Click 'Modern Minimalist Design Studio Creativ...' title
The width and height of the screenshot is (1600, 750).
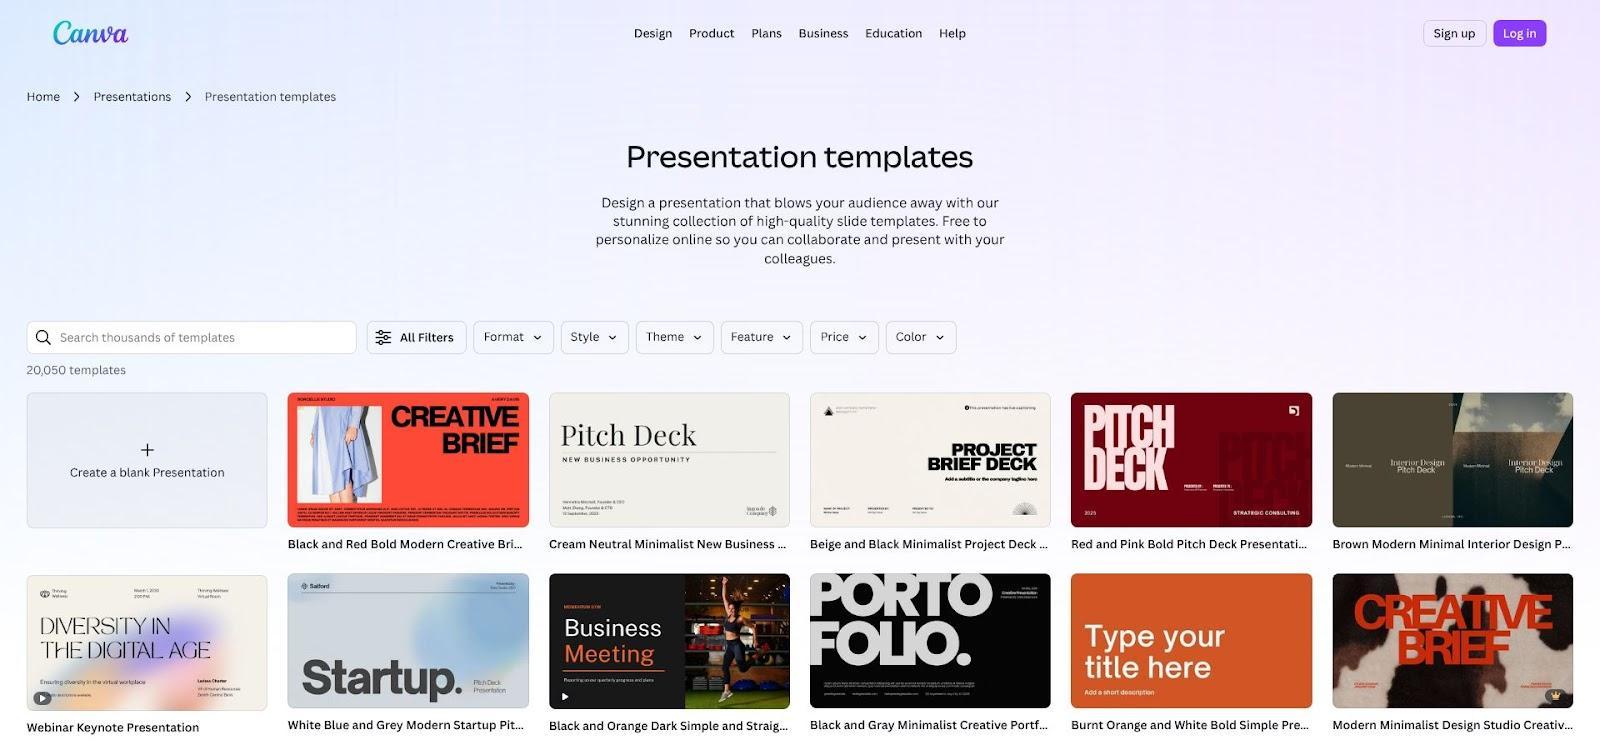pyautogui.click(x=1451, y=726)
